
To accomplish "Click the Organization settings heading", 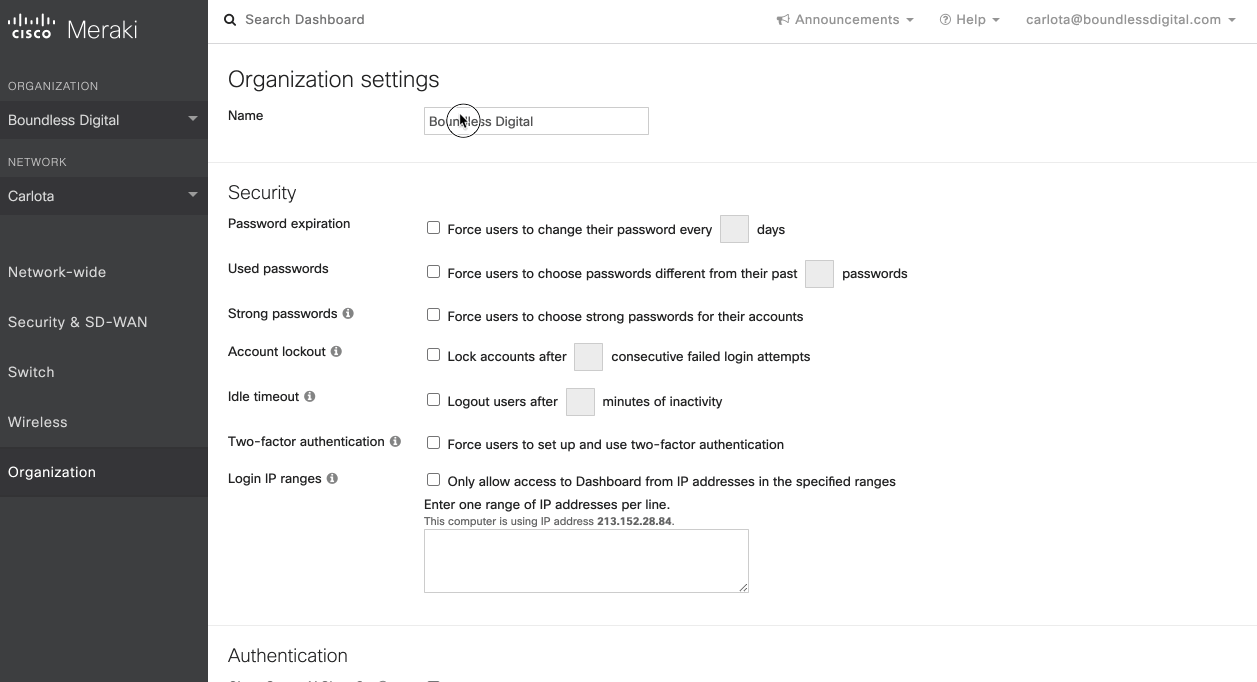I will point(334,79).
